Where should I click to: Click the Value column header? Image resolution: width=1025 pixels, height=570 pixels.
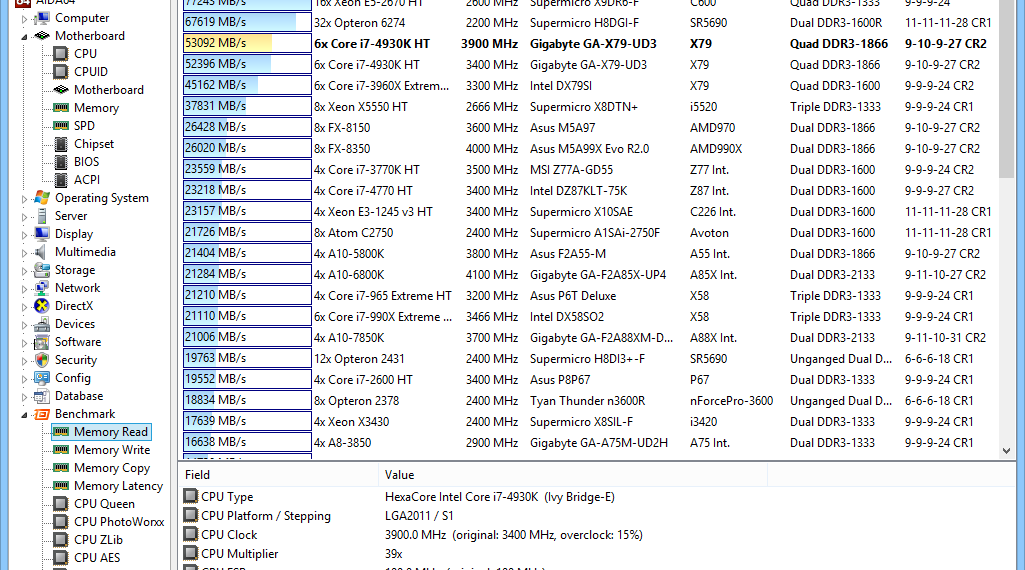click(x=399, y=475)
